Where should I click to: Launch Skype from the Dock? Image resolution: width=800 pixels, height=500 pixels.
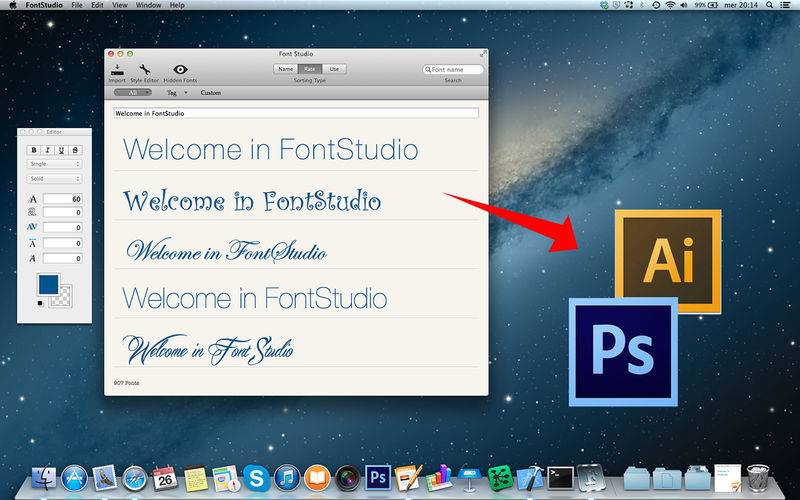point(256,479)
